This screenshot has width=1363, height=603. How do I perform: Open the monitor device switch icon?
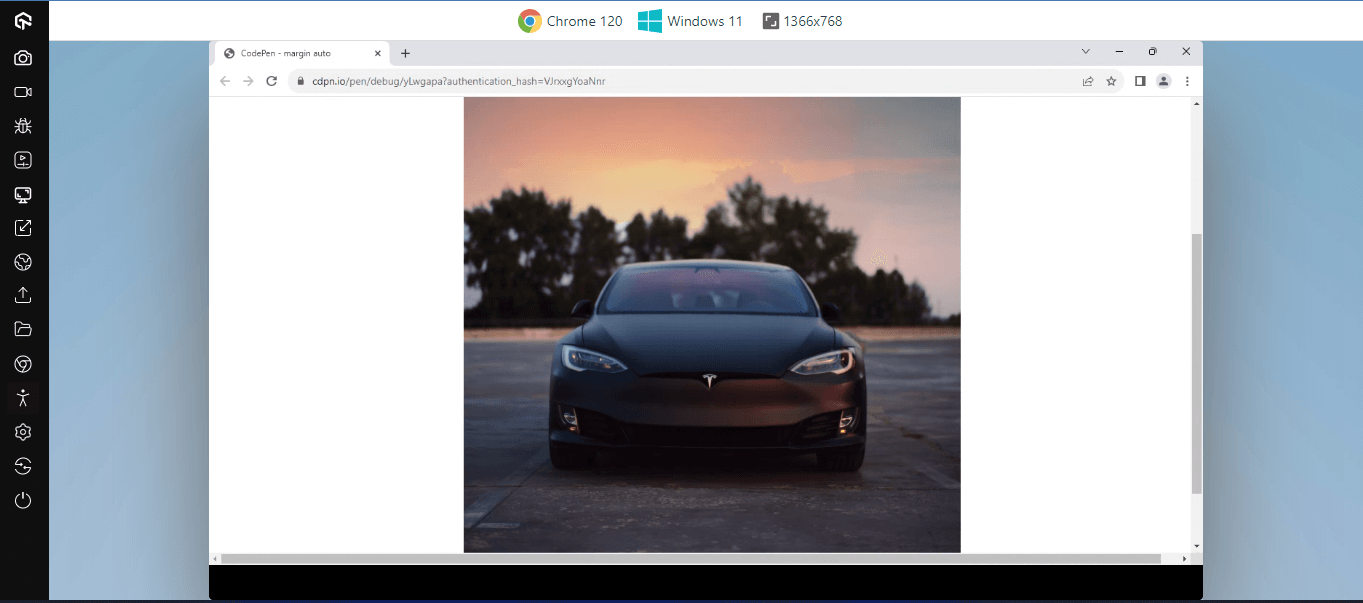click(x=23, y=194)
